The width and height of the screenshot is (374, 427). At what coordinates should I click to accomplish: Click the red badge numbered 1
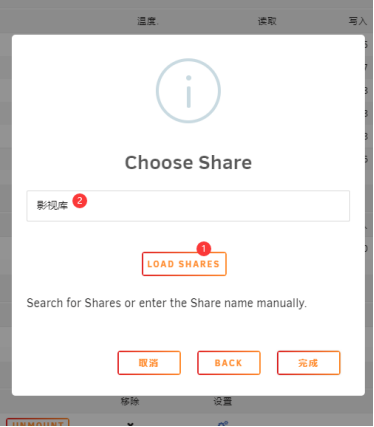[x=204, y=249]
